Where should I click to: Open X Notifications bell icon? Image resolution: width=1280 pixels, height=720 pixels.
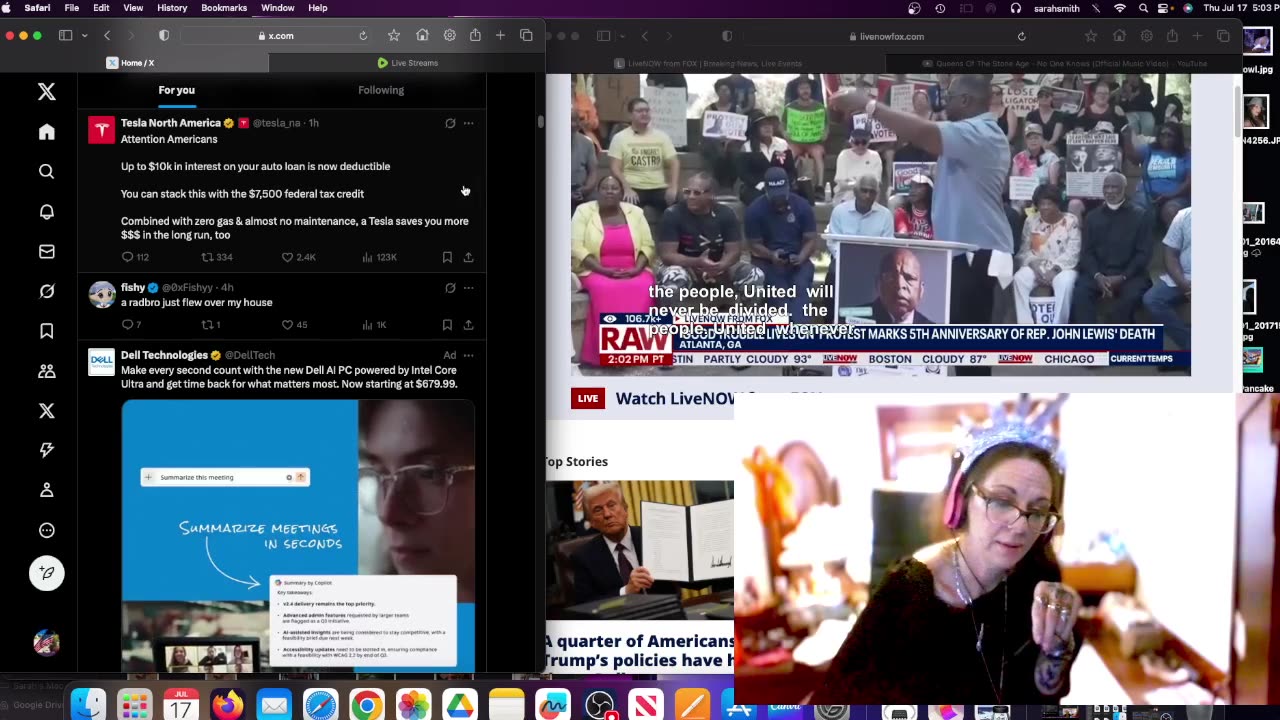pyautogui.click(x=46, y=212)
